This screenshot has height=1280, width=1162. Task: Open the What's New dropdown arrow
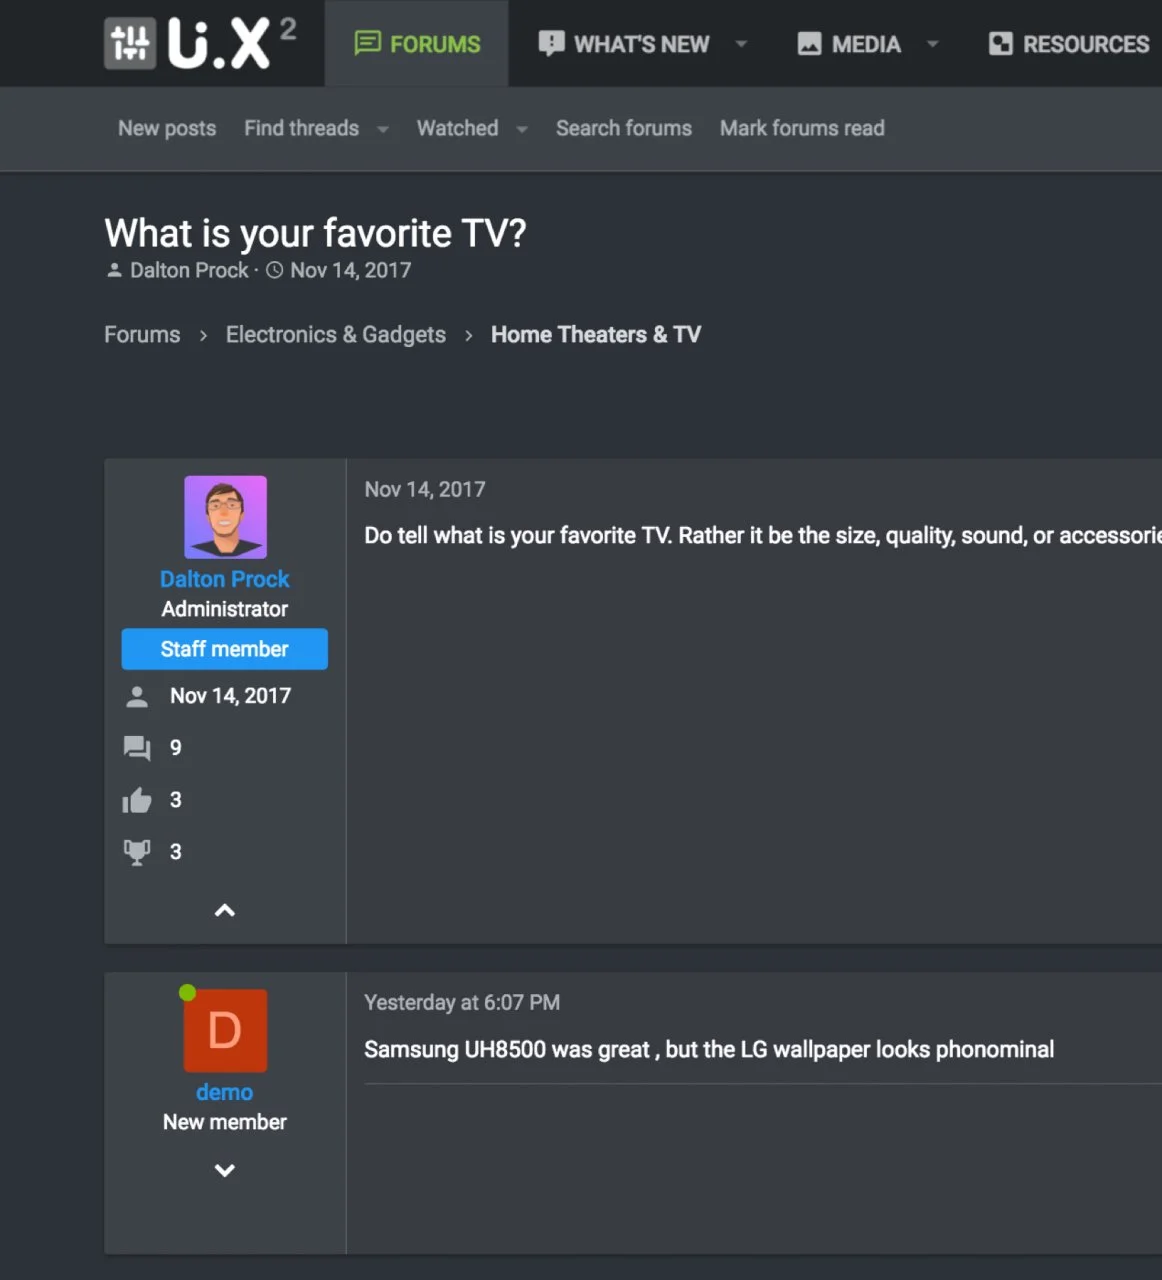pos(741,44)
